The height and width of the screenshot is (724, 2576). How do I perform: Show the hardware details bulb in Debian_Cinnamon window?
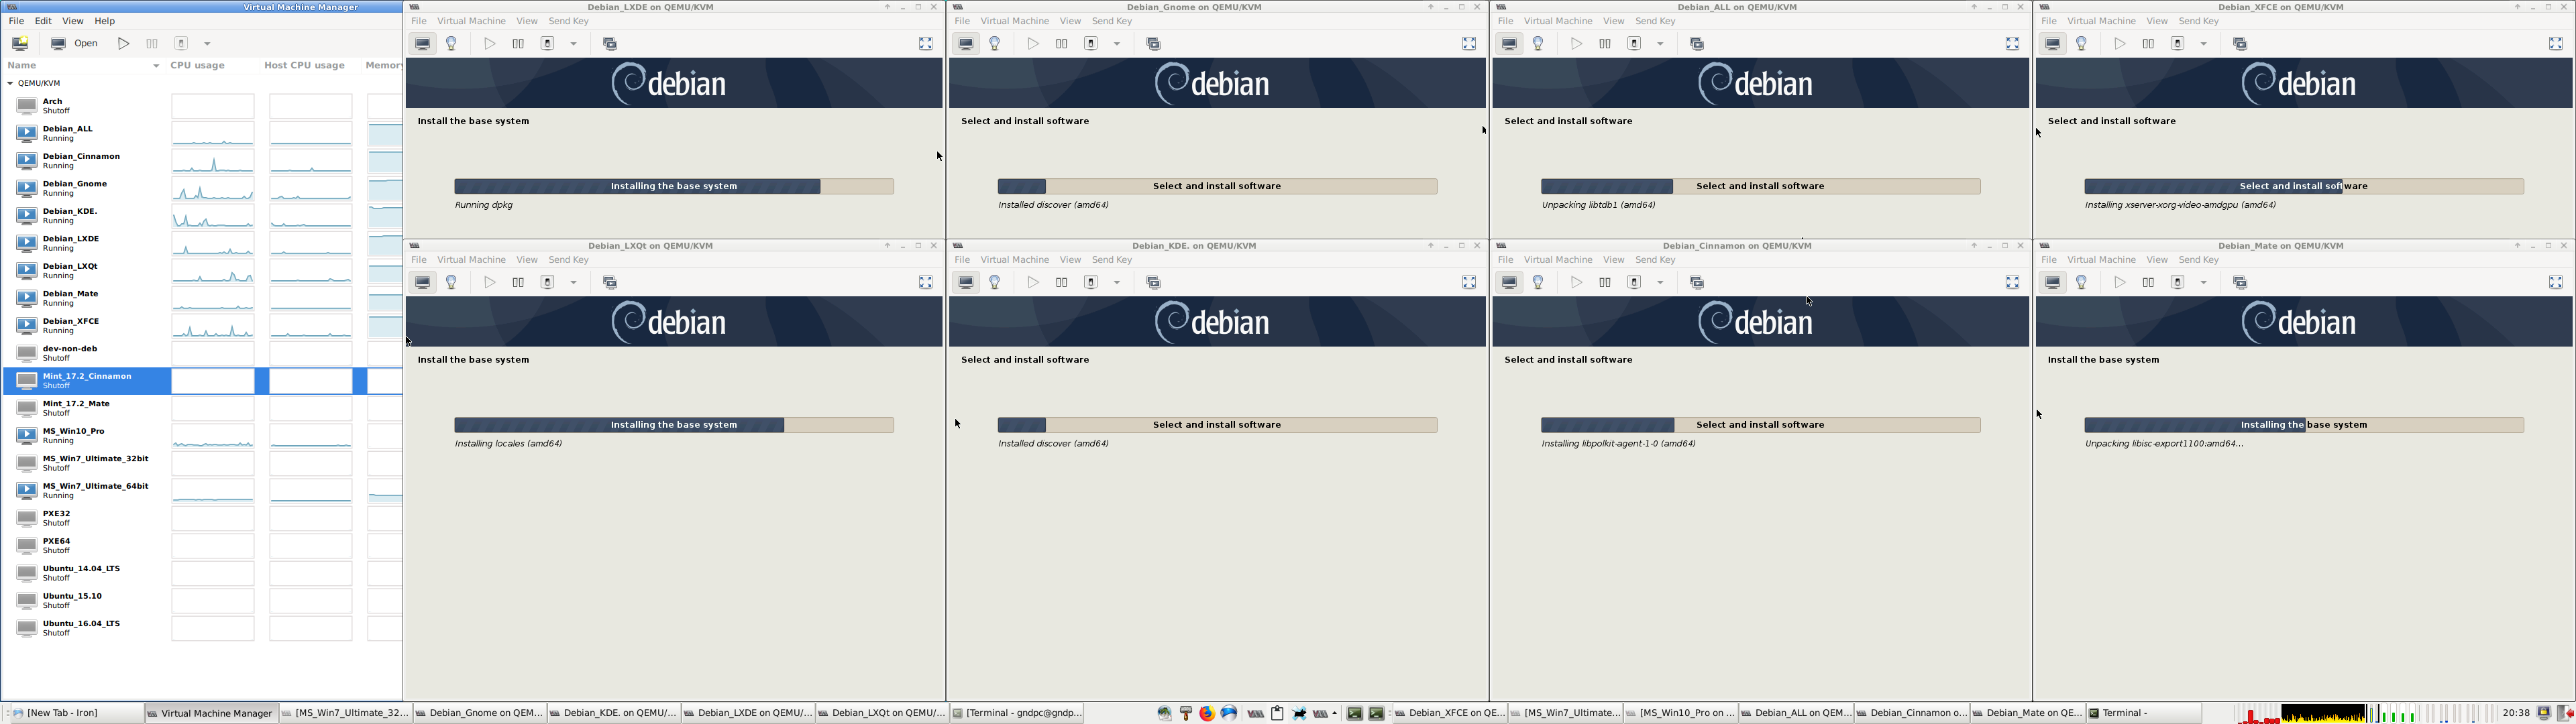[1538, 282]
